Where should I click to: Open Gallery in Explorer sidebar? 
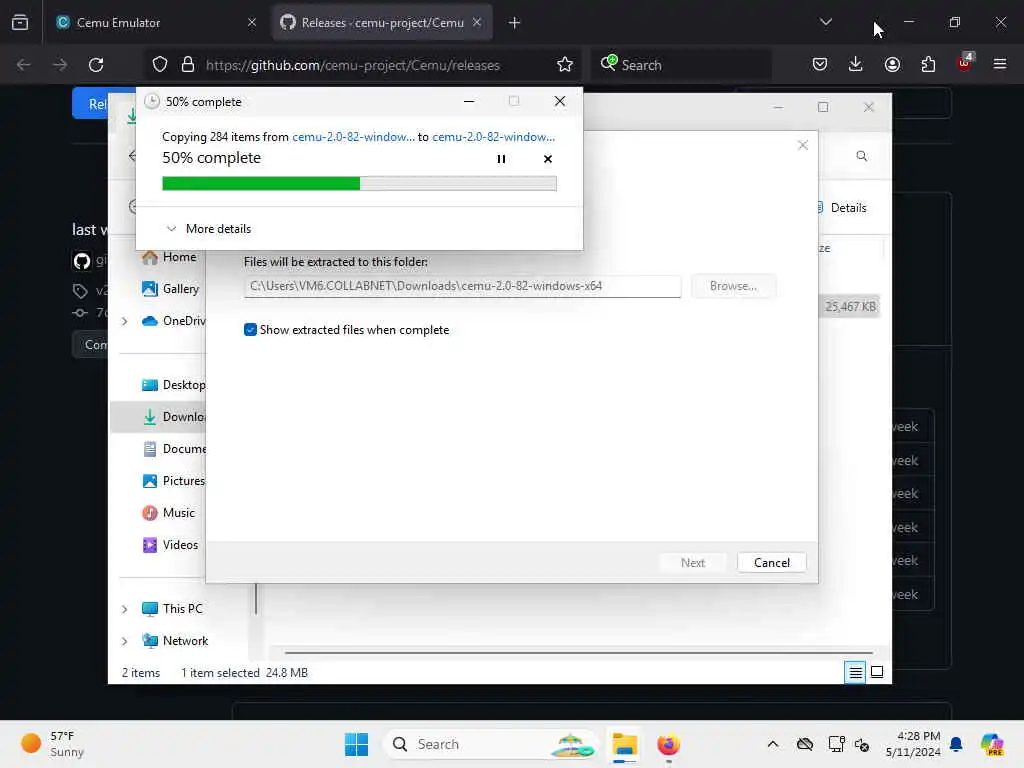click(x=171, y=289)
